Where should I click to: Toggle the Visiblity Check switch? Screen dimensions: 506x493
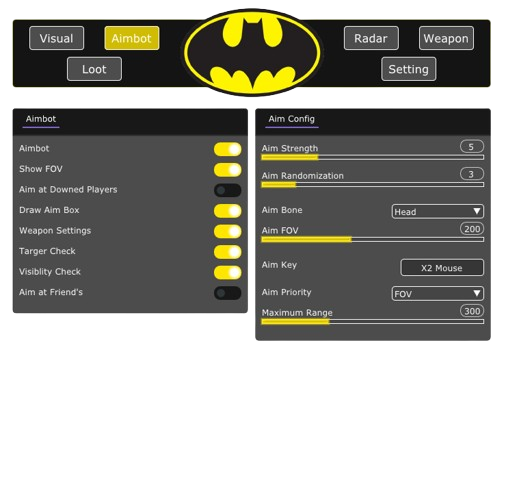click(x=228, y=272)
